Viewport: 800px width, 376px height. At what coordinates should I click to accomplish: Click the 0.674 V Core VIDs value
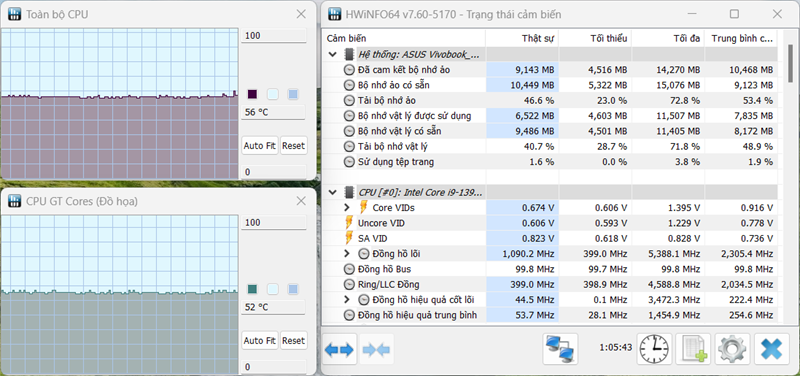pos(537,208)
